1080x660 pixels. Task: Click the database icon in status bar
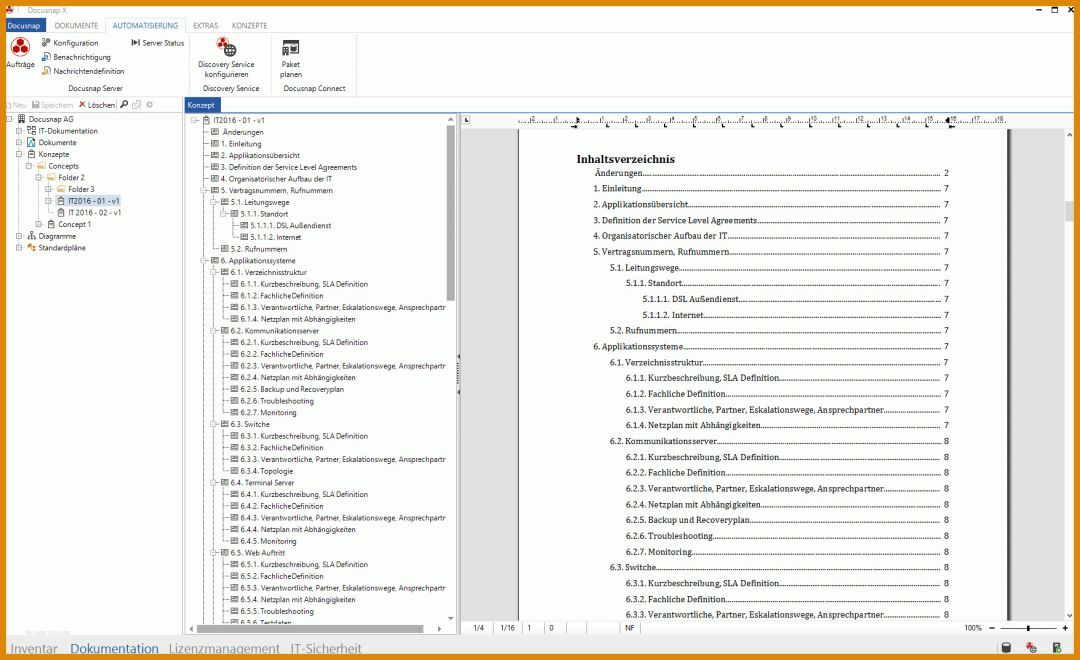pyautogui.click(x=1006, y=648)
